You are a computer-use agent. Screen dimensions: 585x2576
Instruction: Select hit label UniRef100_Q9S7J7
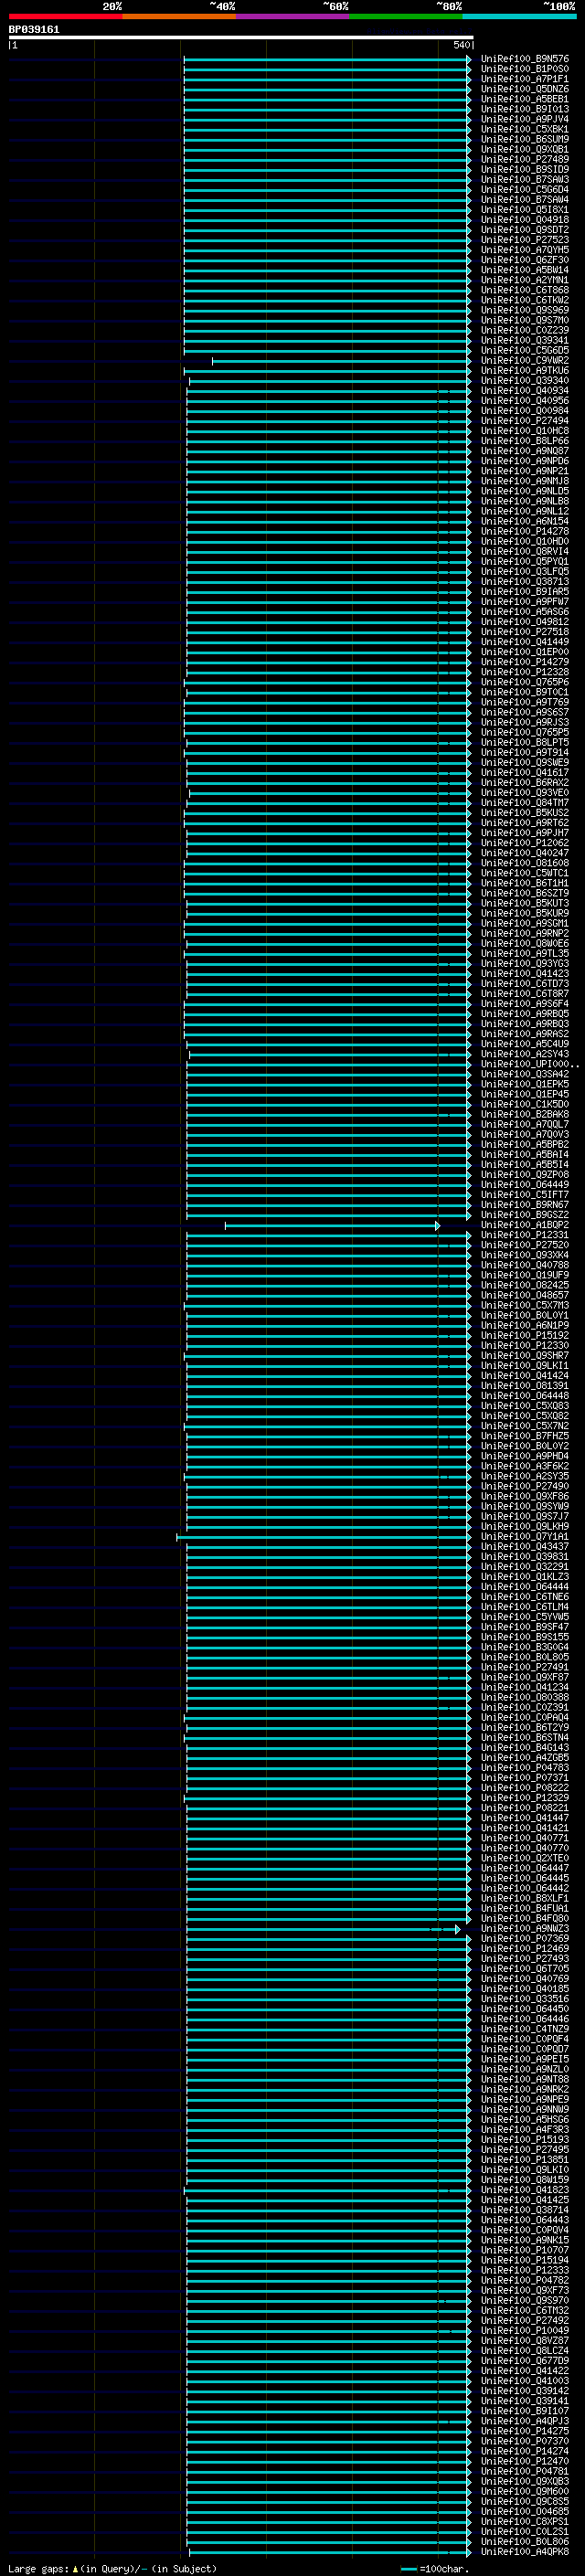(525, 1517)
